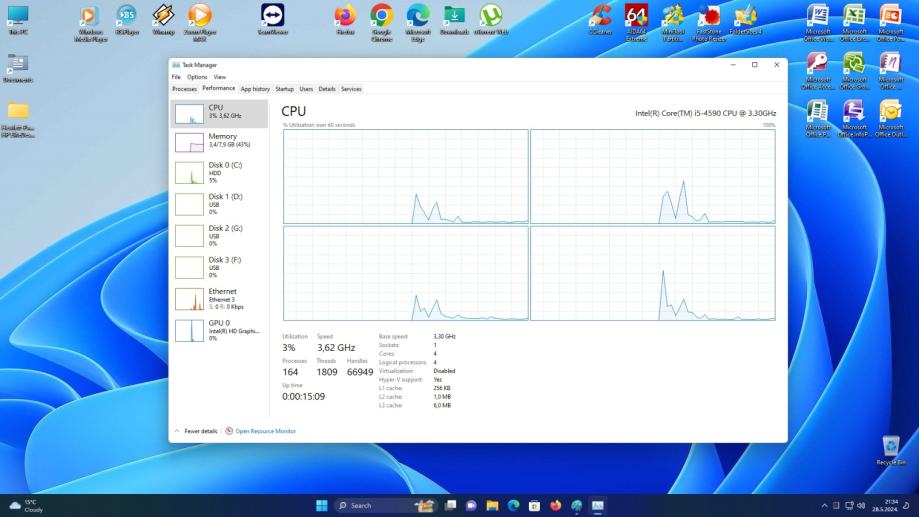Image resolution: width=919 pixels, height=517 pixels.
Task: Select CCleaner desktop shortcut
Action: 600,20
